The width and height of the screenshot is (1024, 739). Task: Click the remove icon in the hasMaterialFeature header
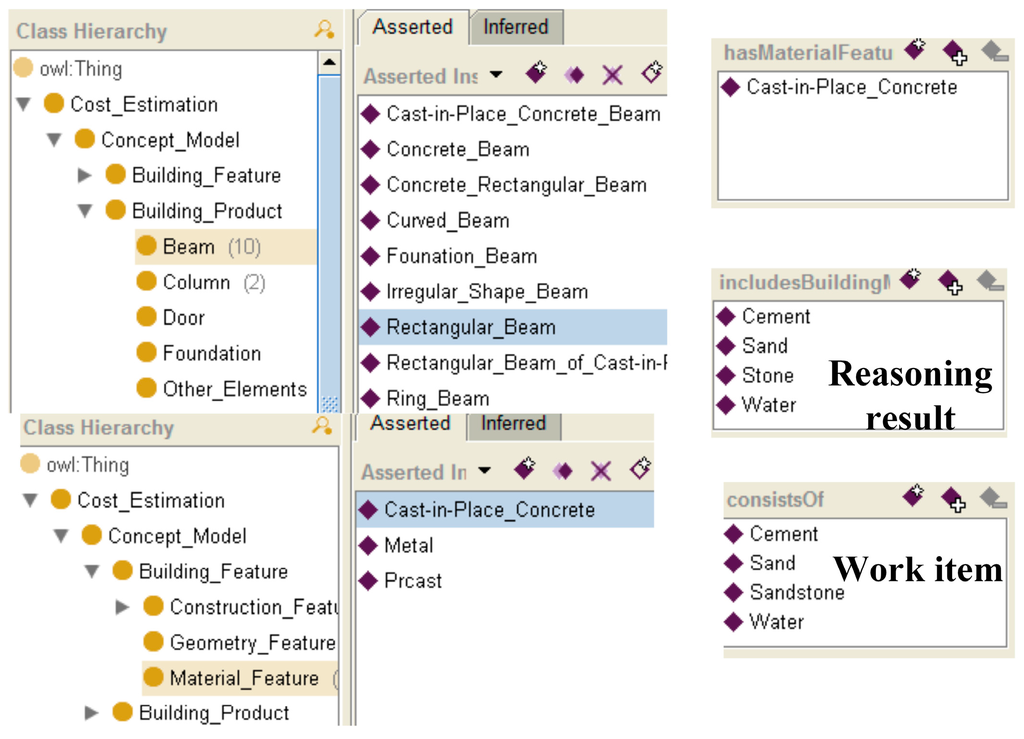click(x=991, y=51)
